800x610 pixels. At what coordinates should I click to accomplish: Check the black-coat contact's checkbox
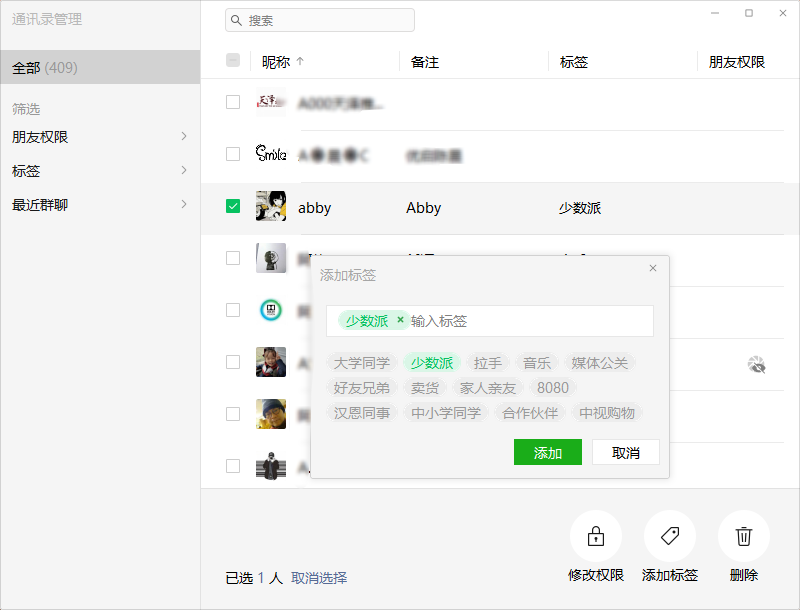(x=233, y=466)
